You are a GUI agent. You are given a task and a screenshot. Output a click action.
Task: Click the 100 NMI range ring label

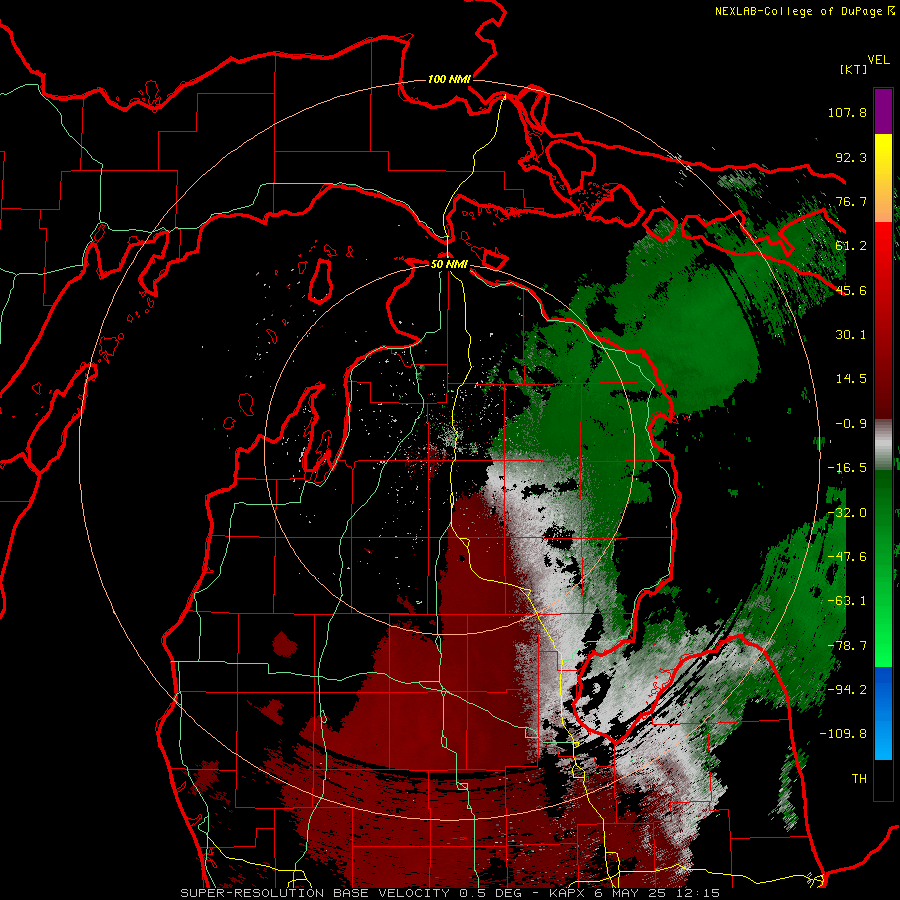[x=449, y=79]
